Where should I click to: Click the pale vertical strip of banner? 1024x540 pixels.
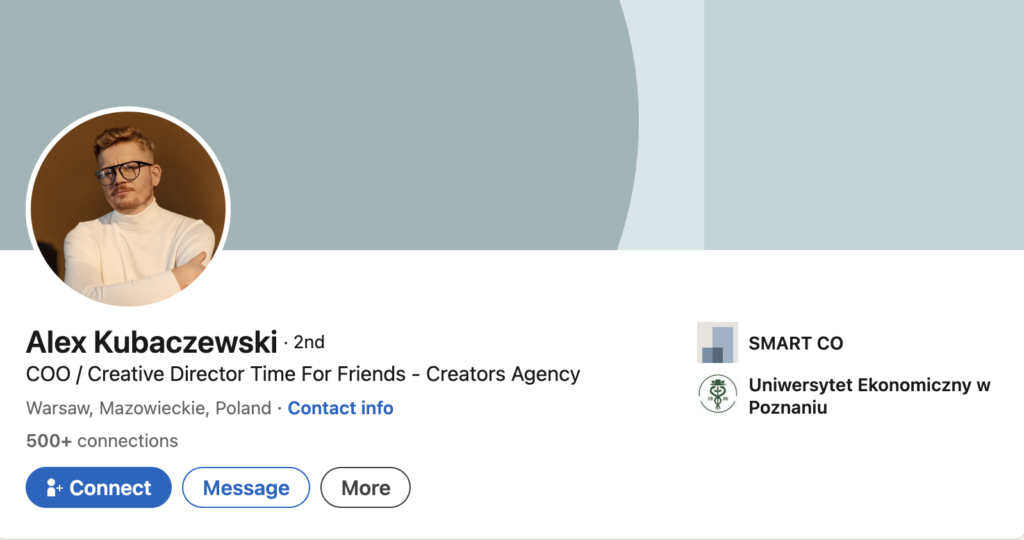[671, 125]
